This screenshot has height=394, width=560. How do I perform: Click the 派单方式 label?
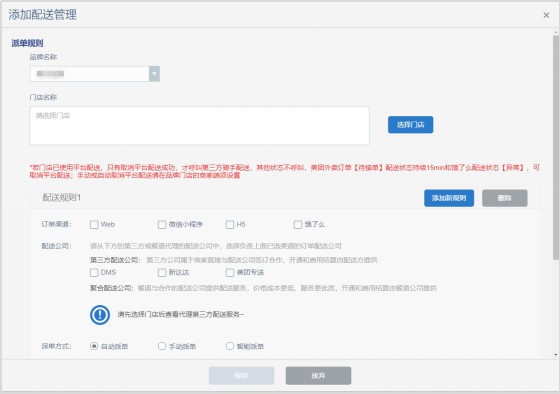56,346
